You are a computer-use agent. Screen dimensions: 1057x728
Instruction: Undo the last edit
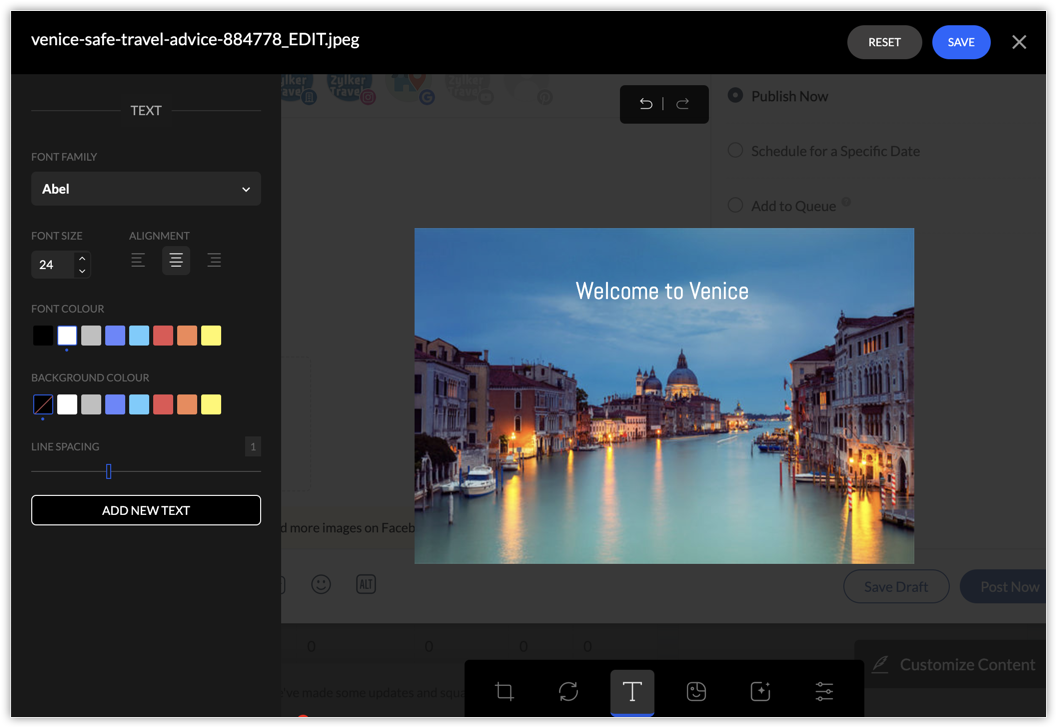click(646, 104)
